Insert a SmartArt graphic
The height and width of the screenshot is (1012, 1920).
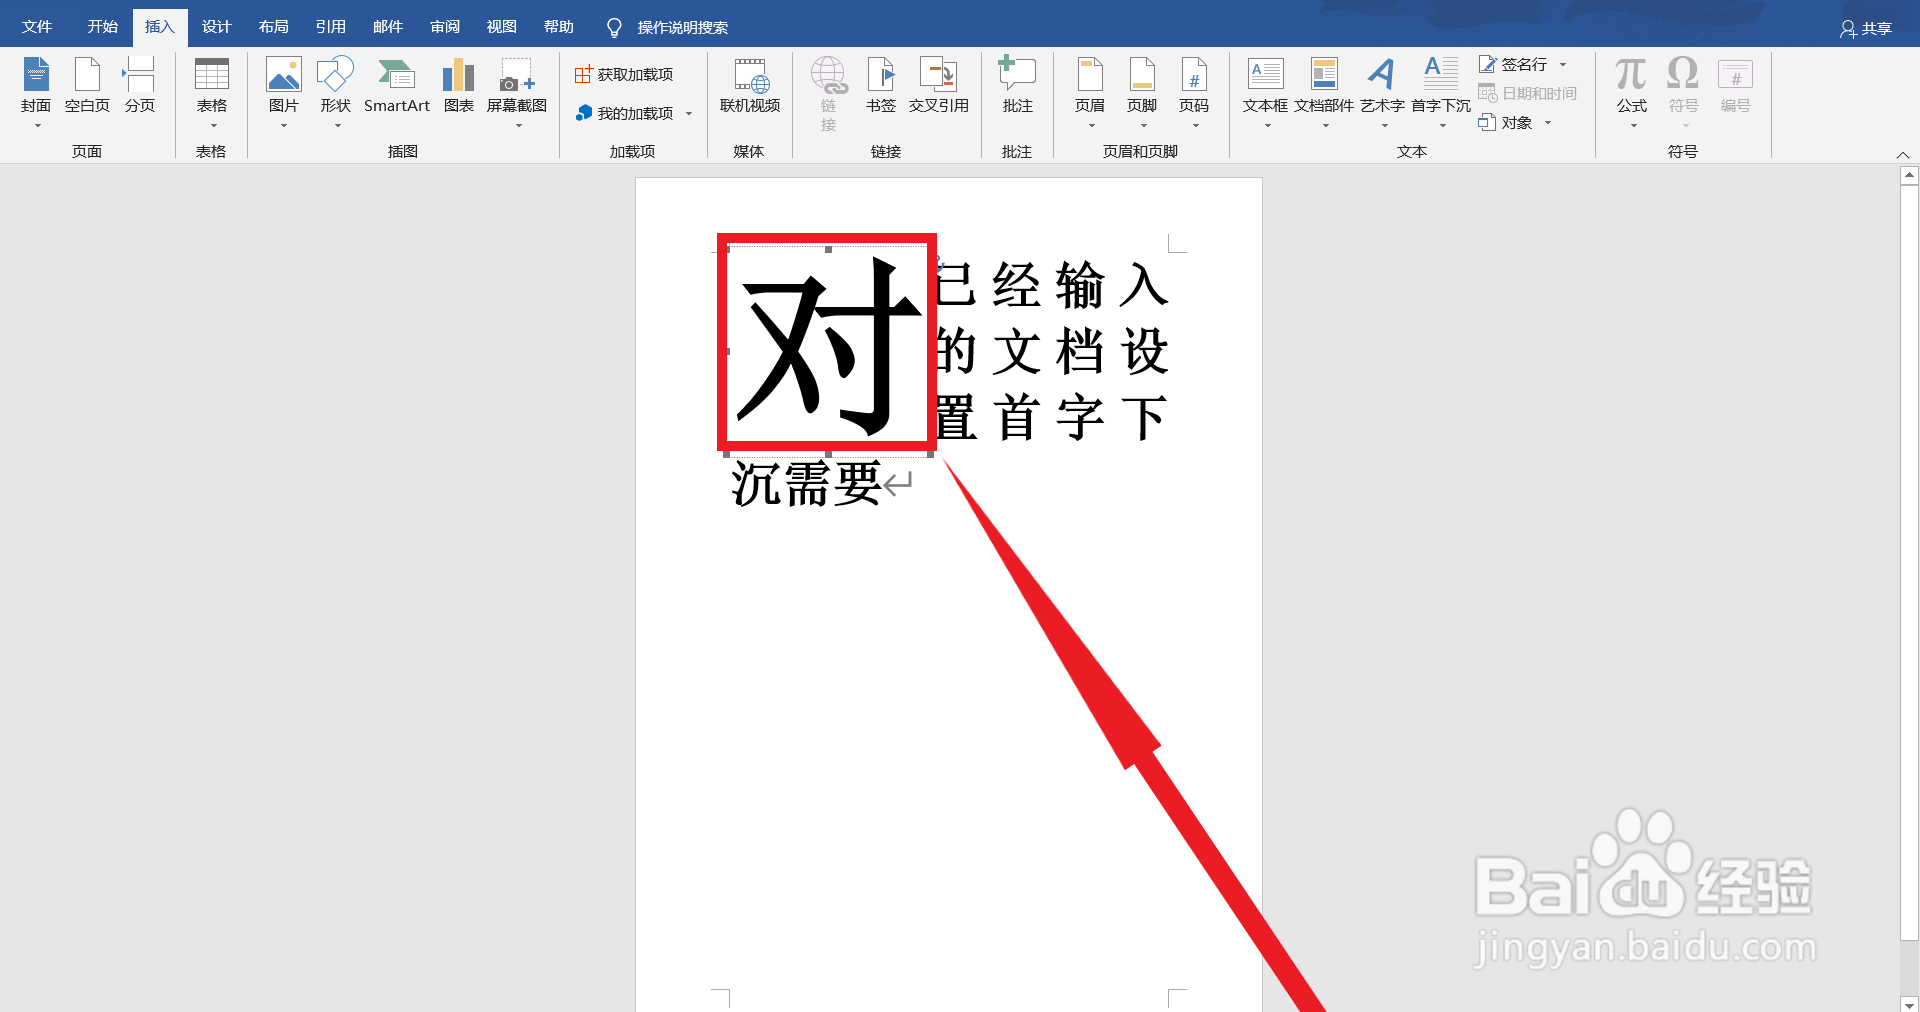pyautogui.click(x=397, y=86)
